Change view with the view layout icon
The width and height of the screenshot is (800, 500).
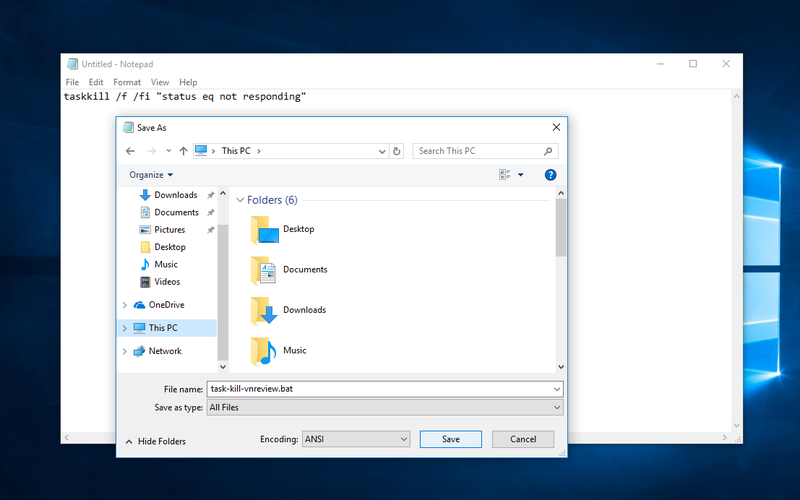(x=505, y=174)
